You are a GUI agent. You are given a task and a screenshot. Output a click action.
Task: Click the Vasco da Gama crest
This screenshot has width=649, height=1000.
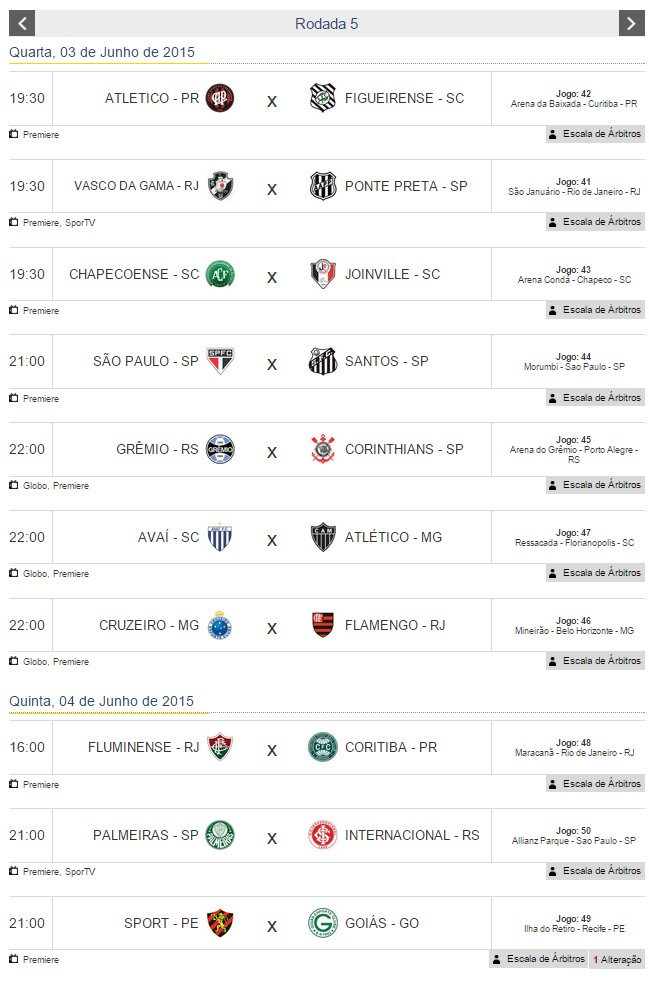[220, 186]
